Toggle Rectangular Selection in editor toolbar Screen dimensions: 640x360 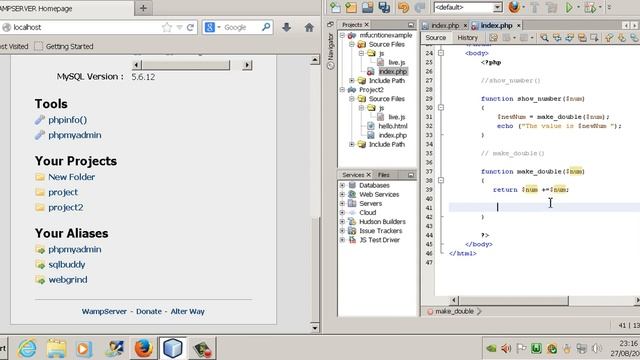click(594, 38)
